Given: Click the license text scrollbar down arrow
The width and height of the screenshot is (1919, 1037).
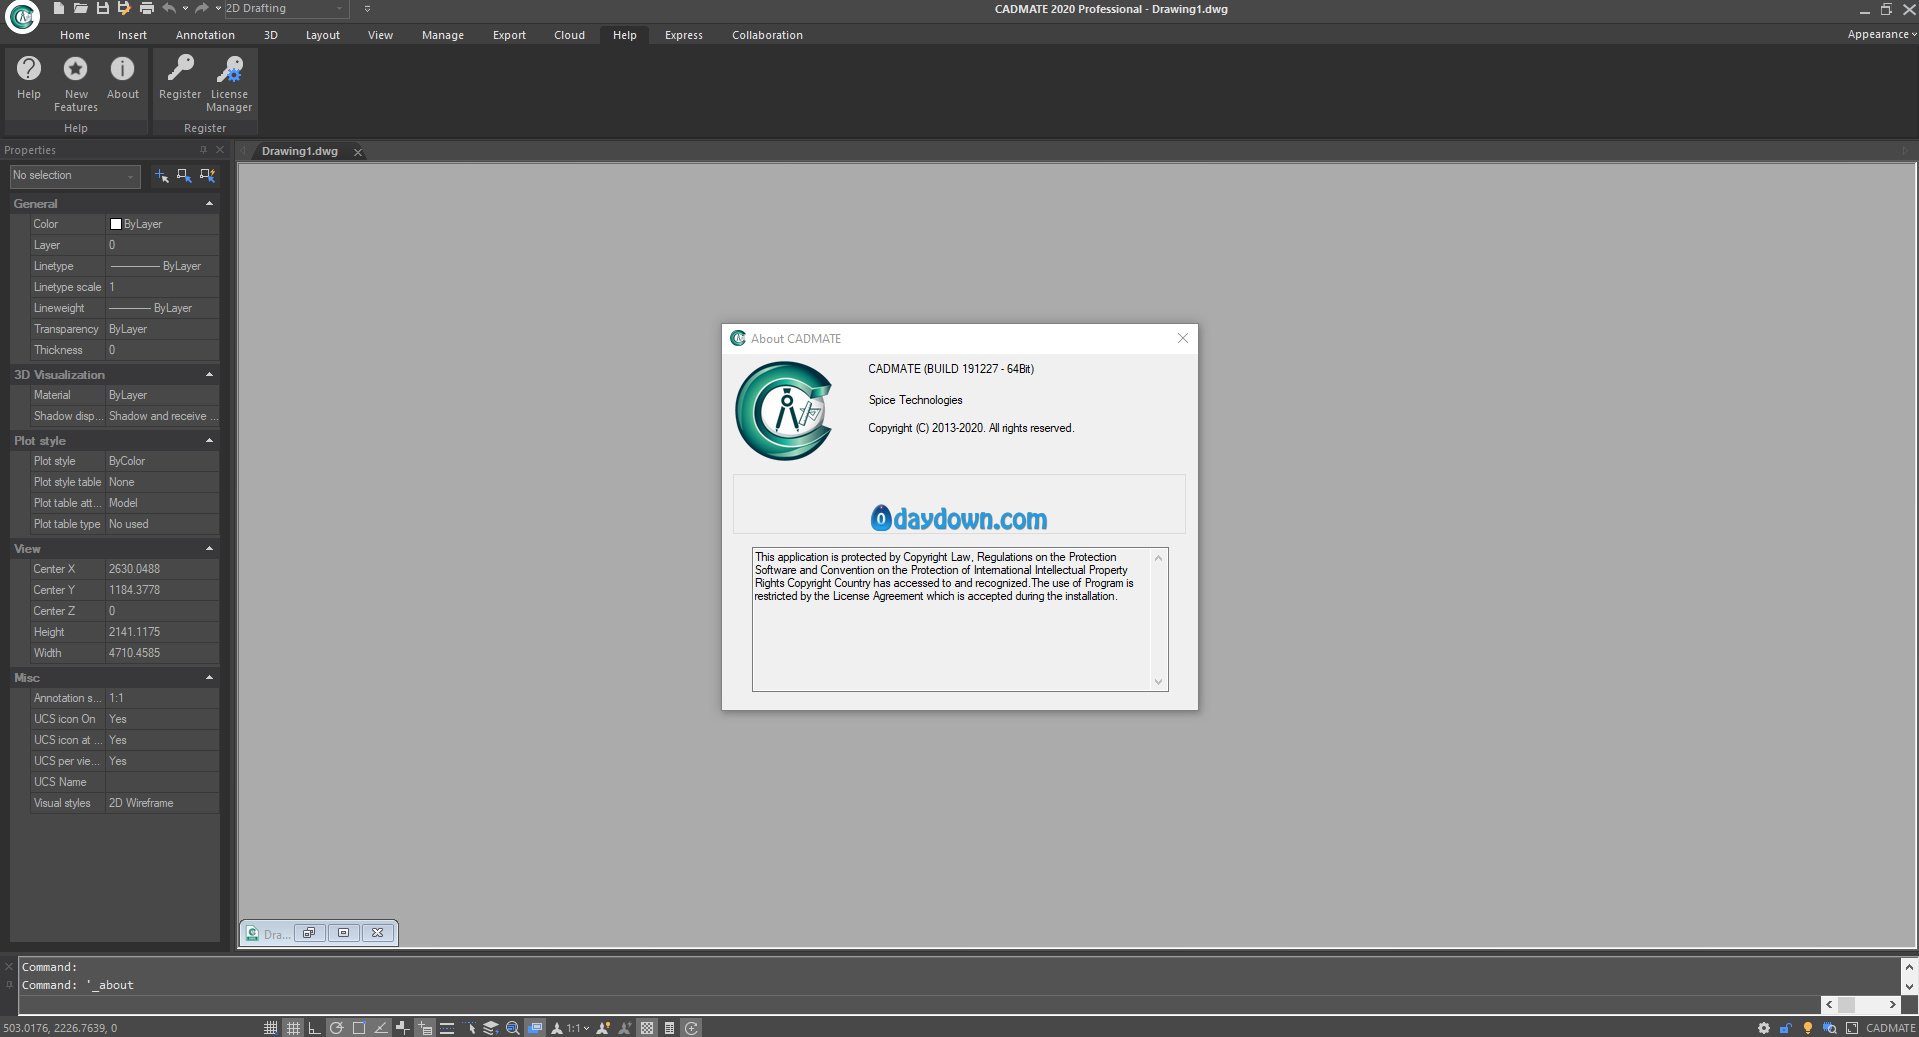Looking at the screenshot, I should [x=1158, y=682].
